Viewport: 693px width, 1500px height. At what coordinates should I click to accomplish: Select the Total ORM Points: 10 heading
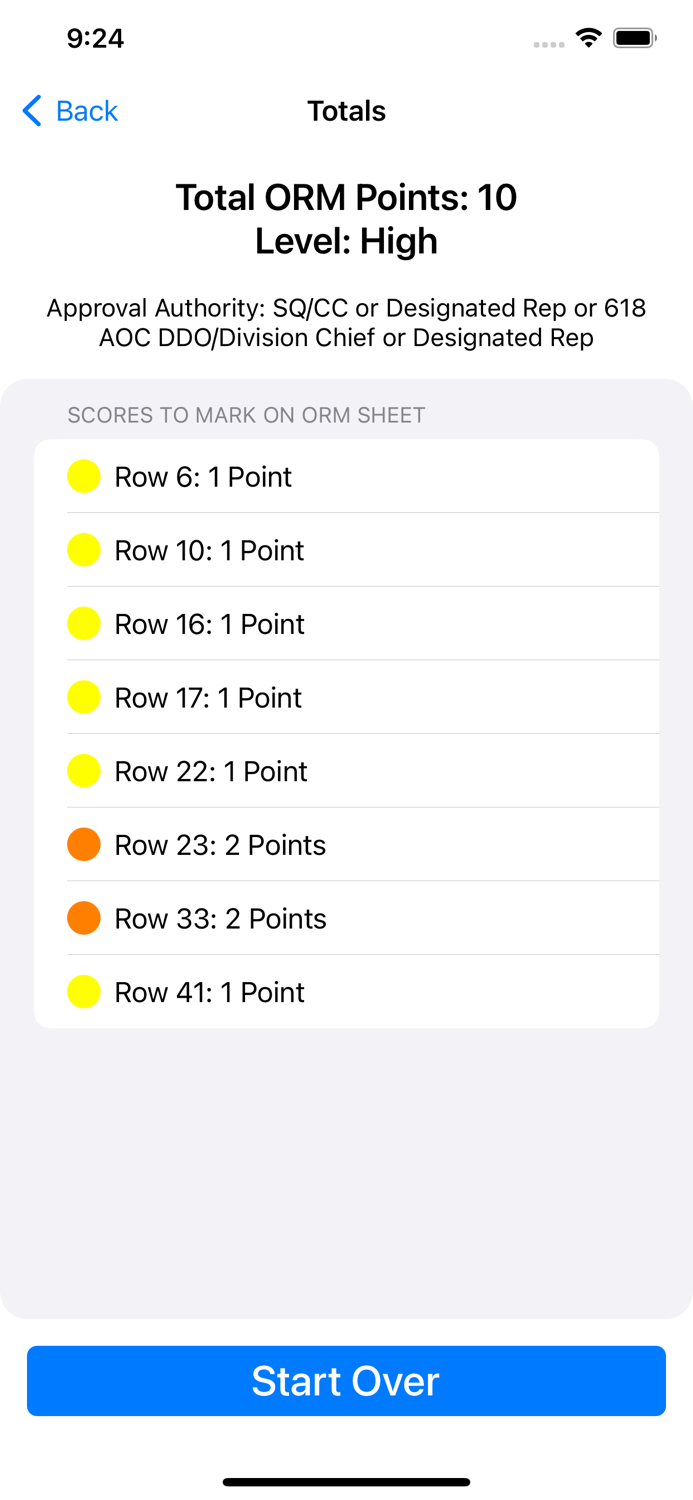346,197
